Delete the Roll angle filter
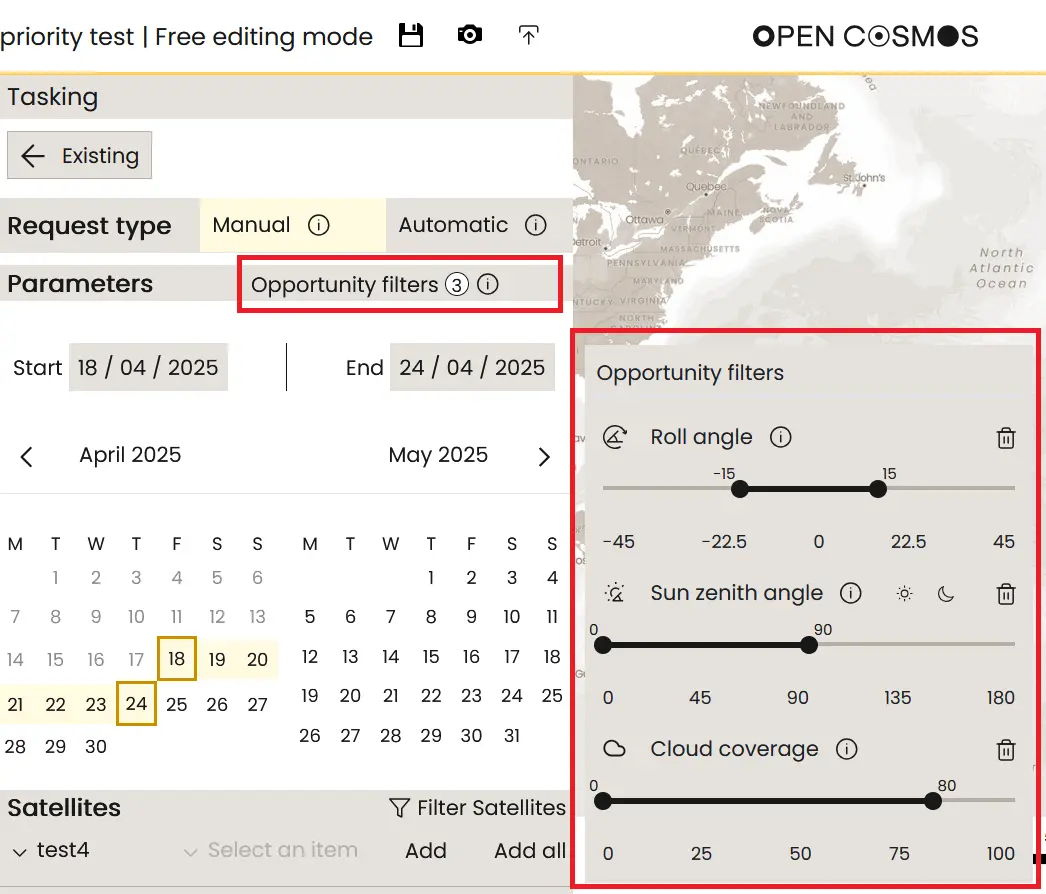Viewport: 1046px width, 894px height. tap(1006, 438)
